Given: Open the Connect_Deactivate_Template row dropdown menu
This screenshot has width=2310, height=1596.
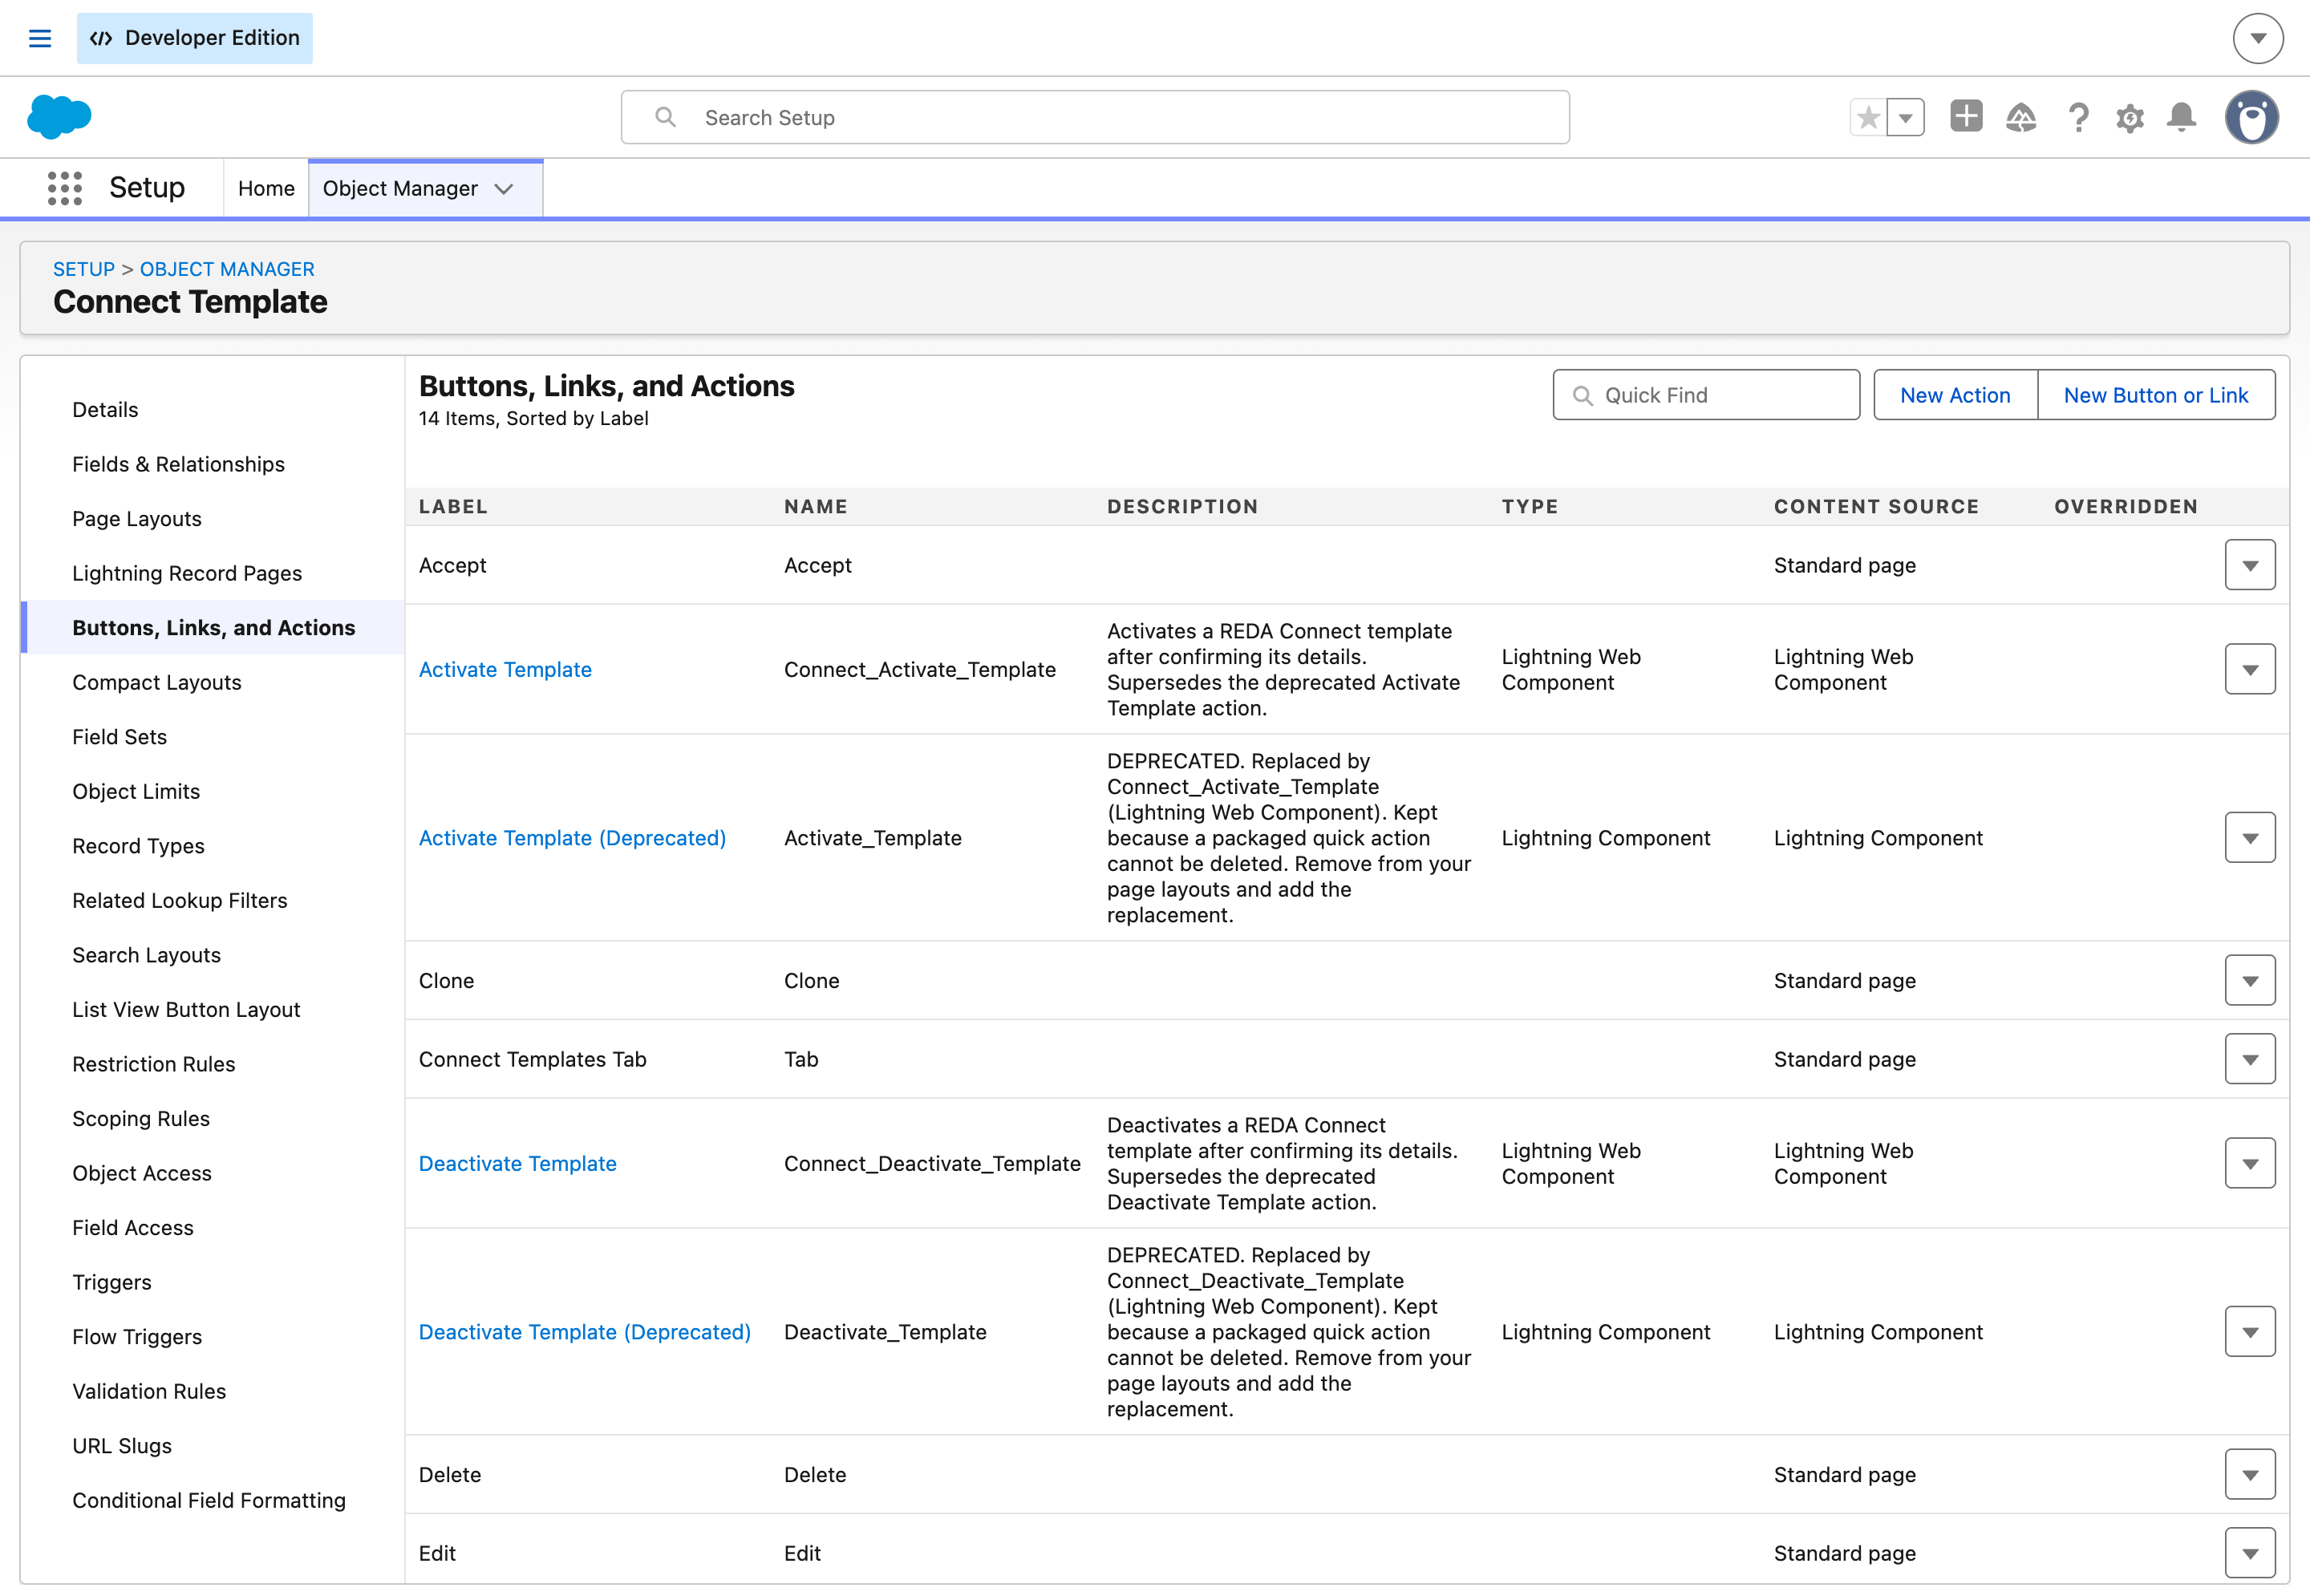Looking at the screenshot, I should (2250, 1163).
